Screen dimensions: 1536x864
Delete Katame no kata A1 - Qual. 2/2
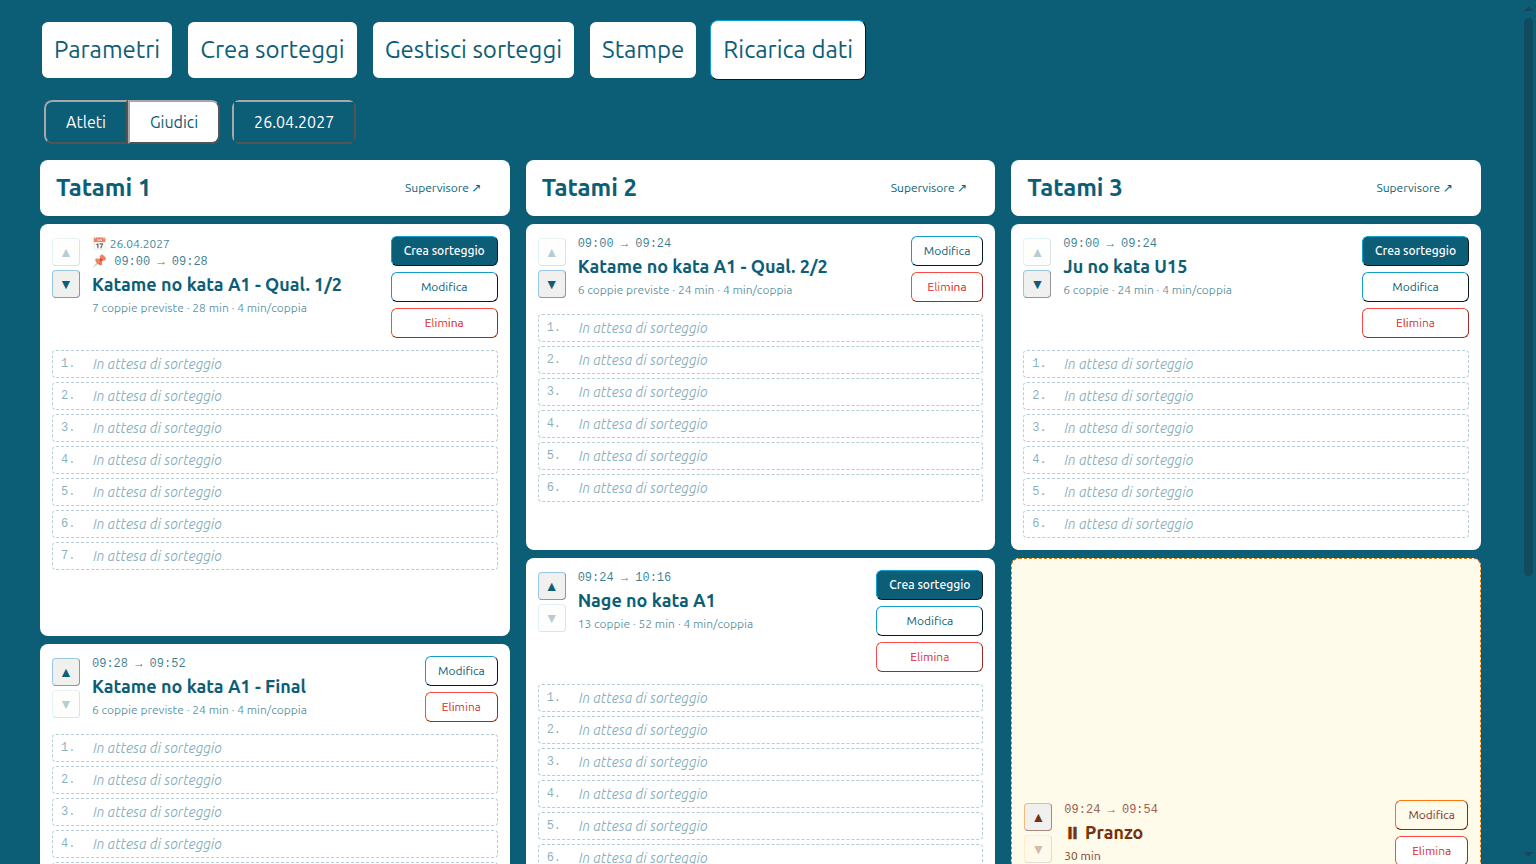pyautogui.click(x=947, y=287)
